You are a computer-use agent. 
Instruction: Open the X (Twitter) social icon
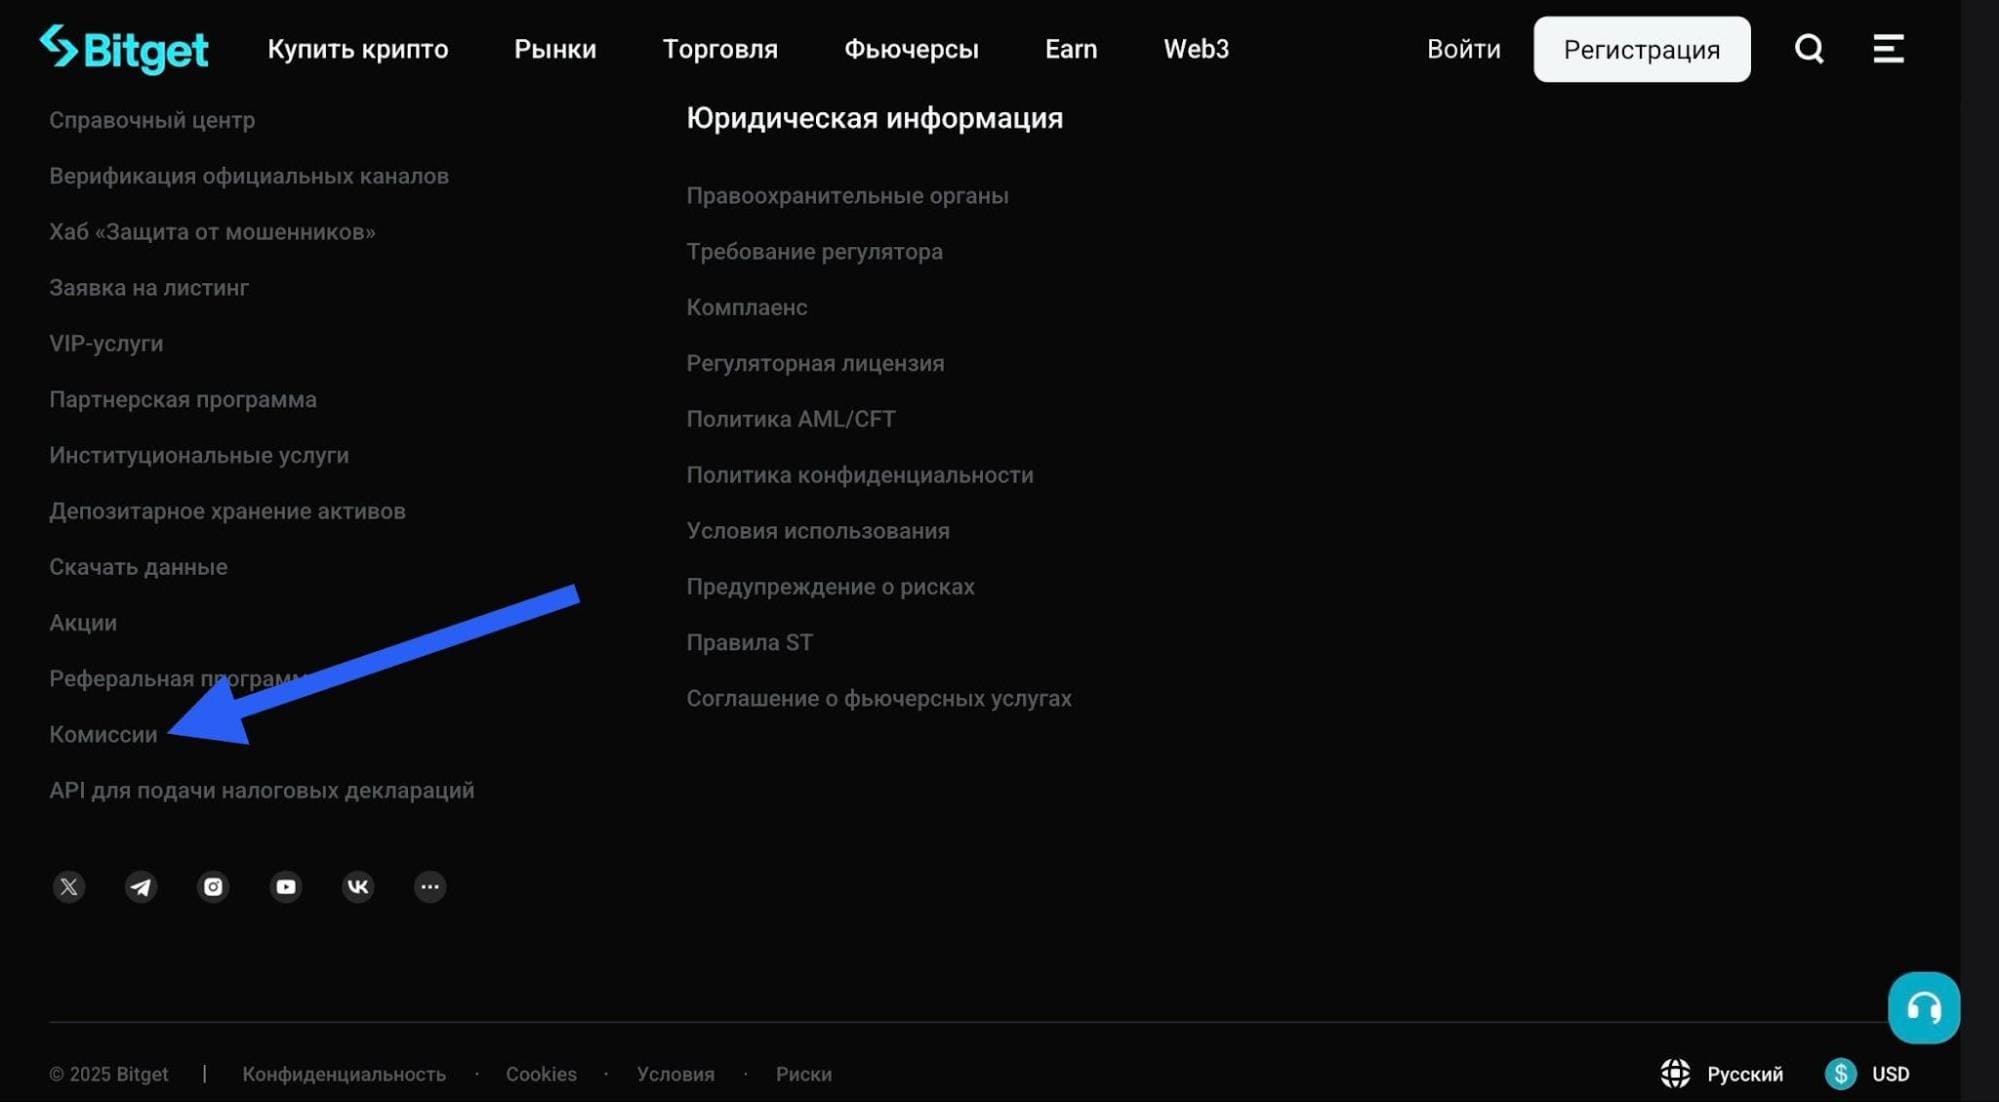tap(69, 886)
